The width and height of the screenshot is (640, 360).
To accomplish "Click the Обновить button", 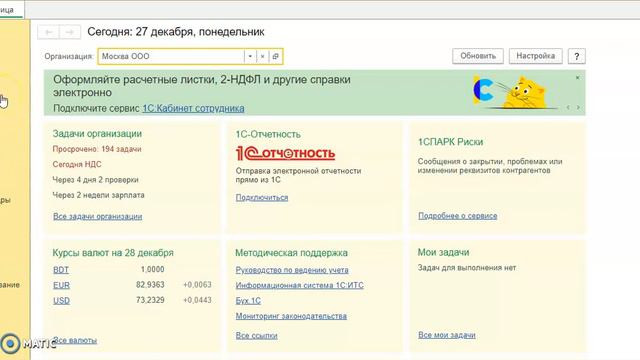I will pyautogui.click(x=478, y=56).
